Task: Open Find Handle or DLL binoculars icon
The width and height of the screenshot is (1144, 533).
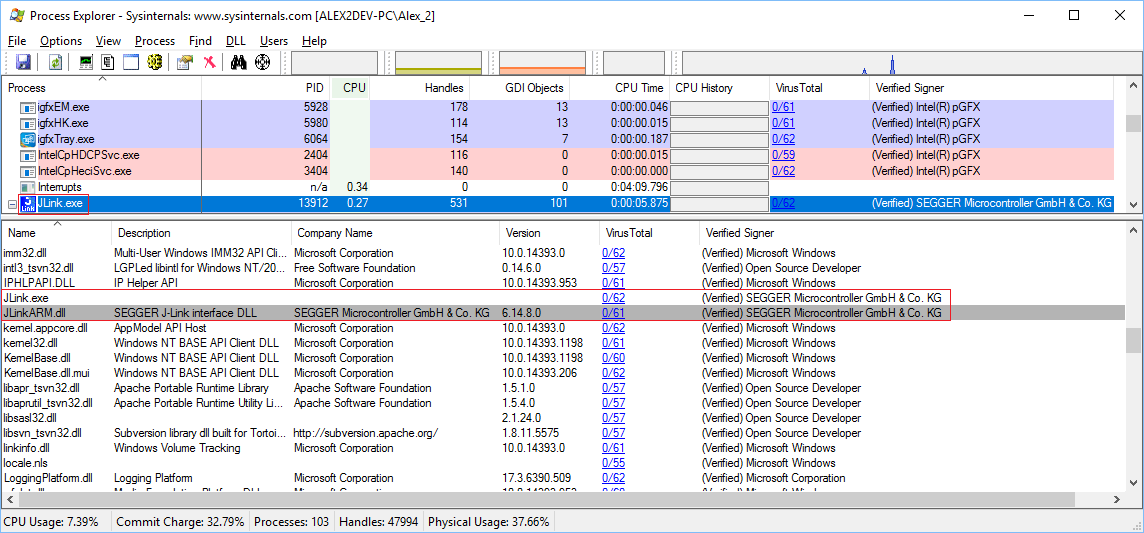Action: point(239,62)
